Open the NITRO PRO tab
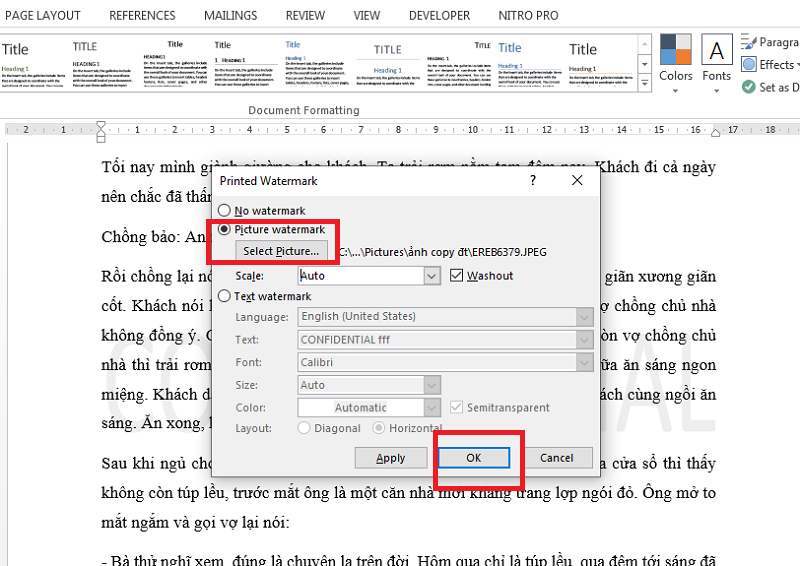The image size is (800, 566). pos(528,16)
